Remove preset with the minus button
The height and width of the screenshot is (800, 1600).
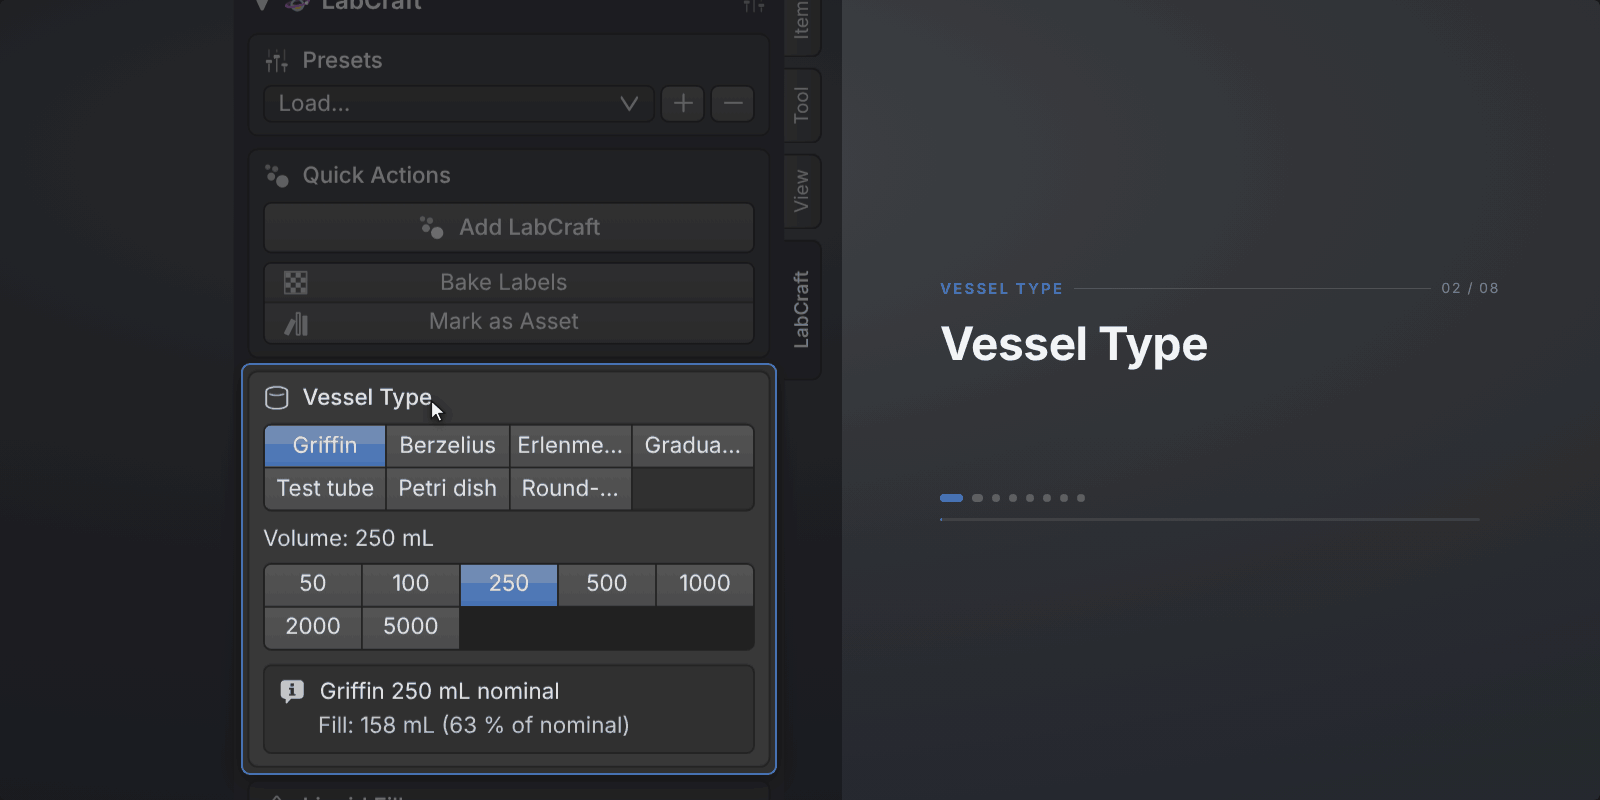[x=733, y=104]
